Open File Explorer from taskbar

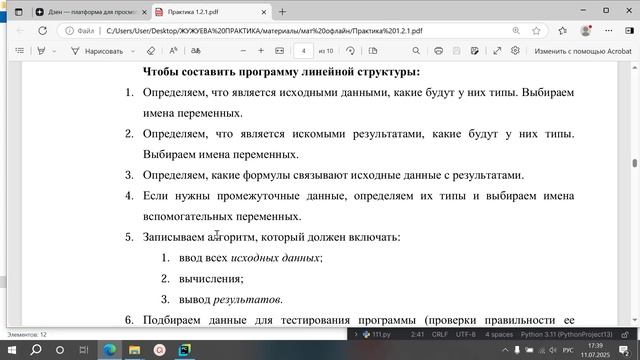(134, 350)
